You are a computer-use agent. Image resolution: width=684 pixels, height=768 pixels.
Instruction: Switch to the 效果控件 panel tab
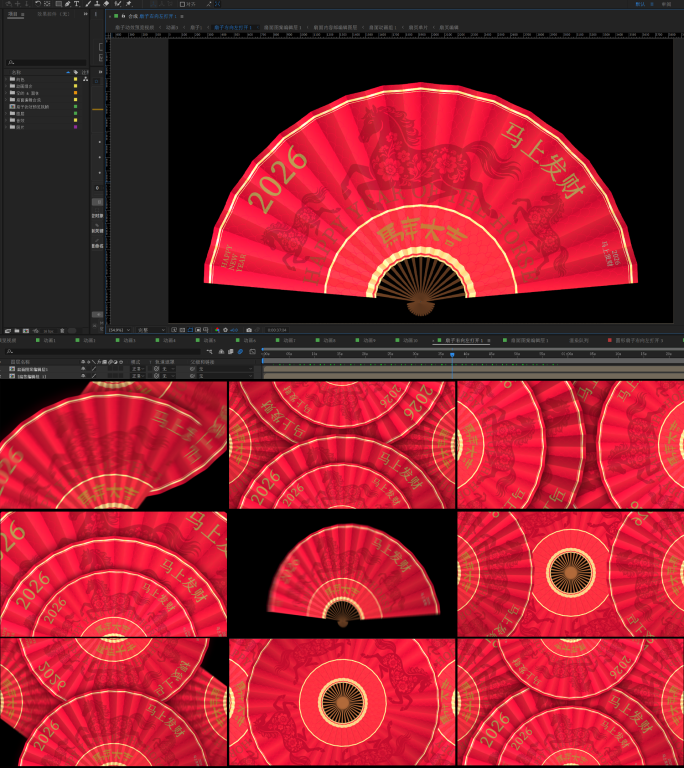click(52, 14)
